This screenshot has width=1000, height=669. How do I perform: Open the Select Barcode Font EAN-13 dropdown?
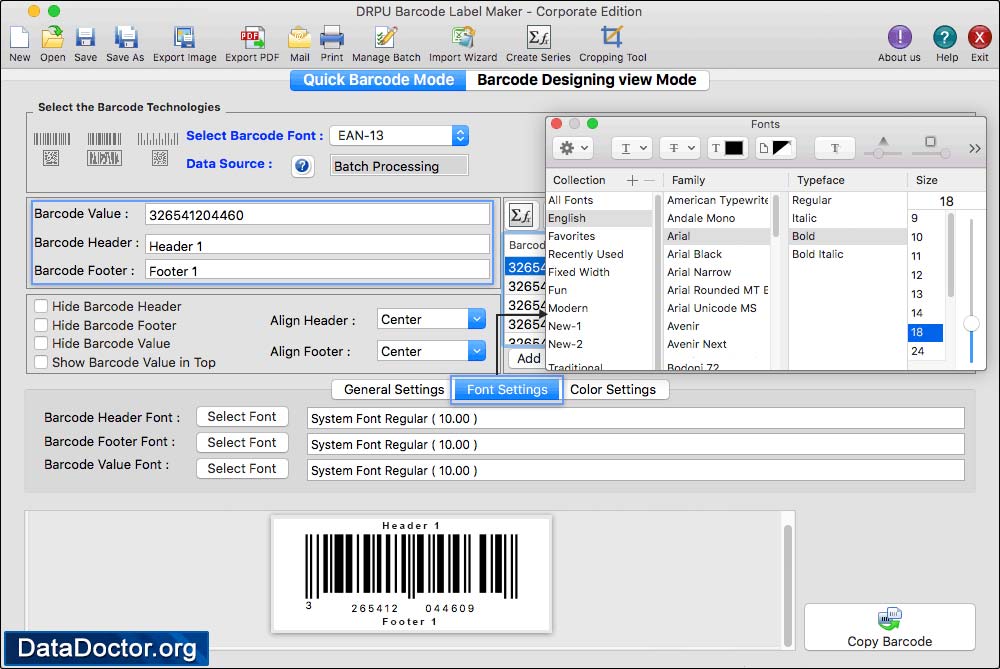point(399,135)
